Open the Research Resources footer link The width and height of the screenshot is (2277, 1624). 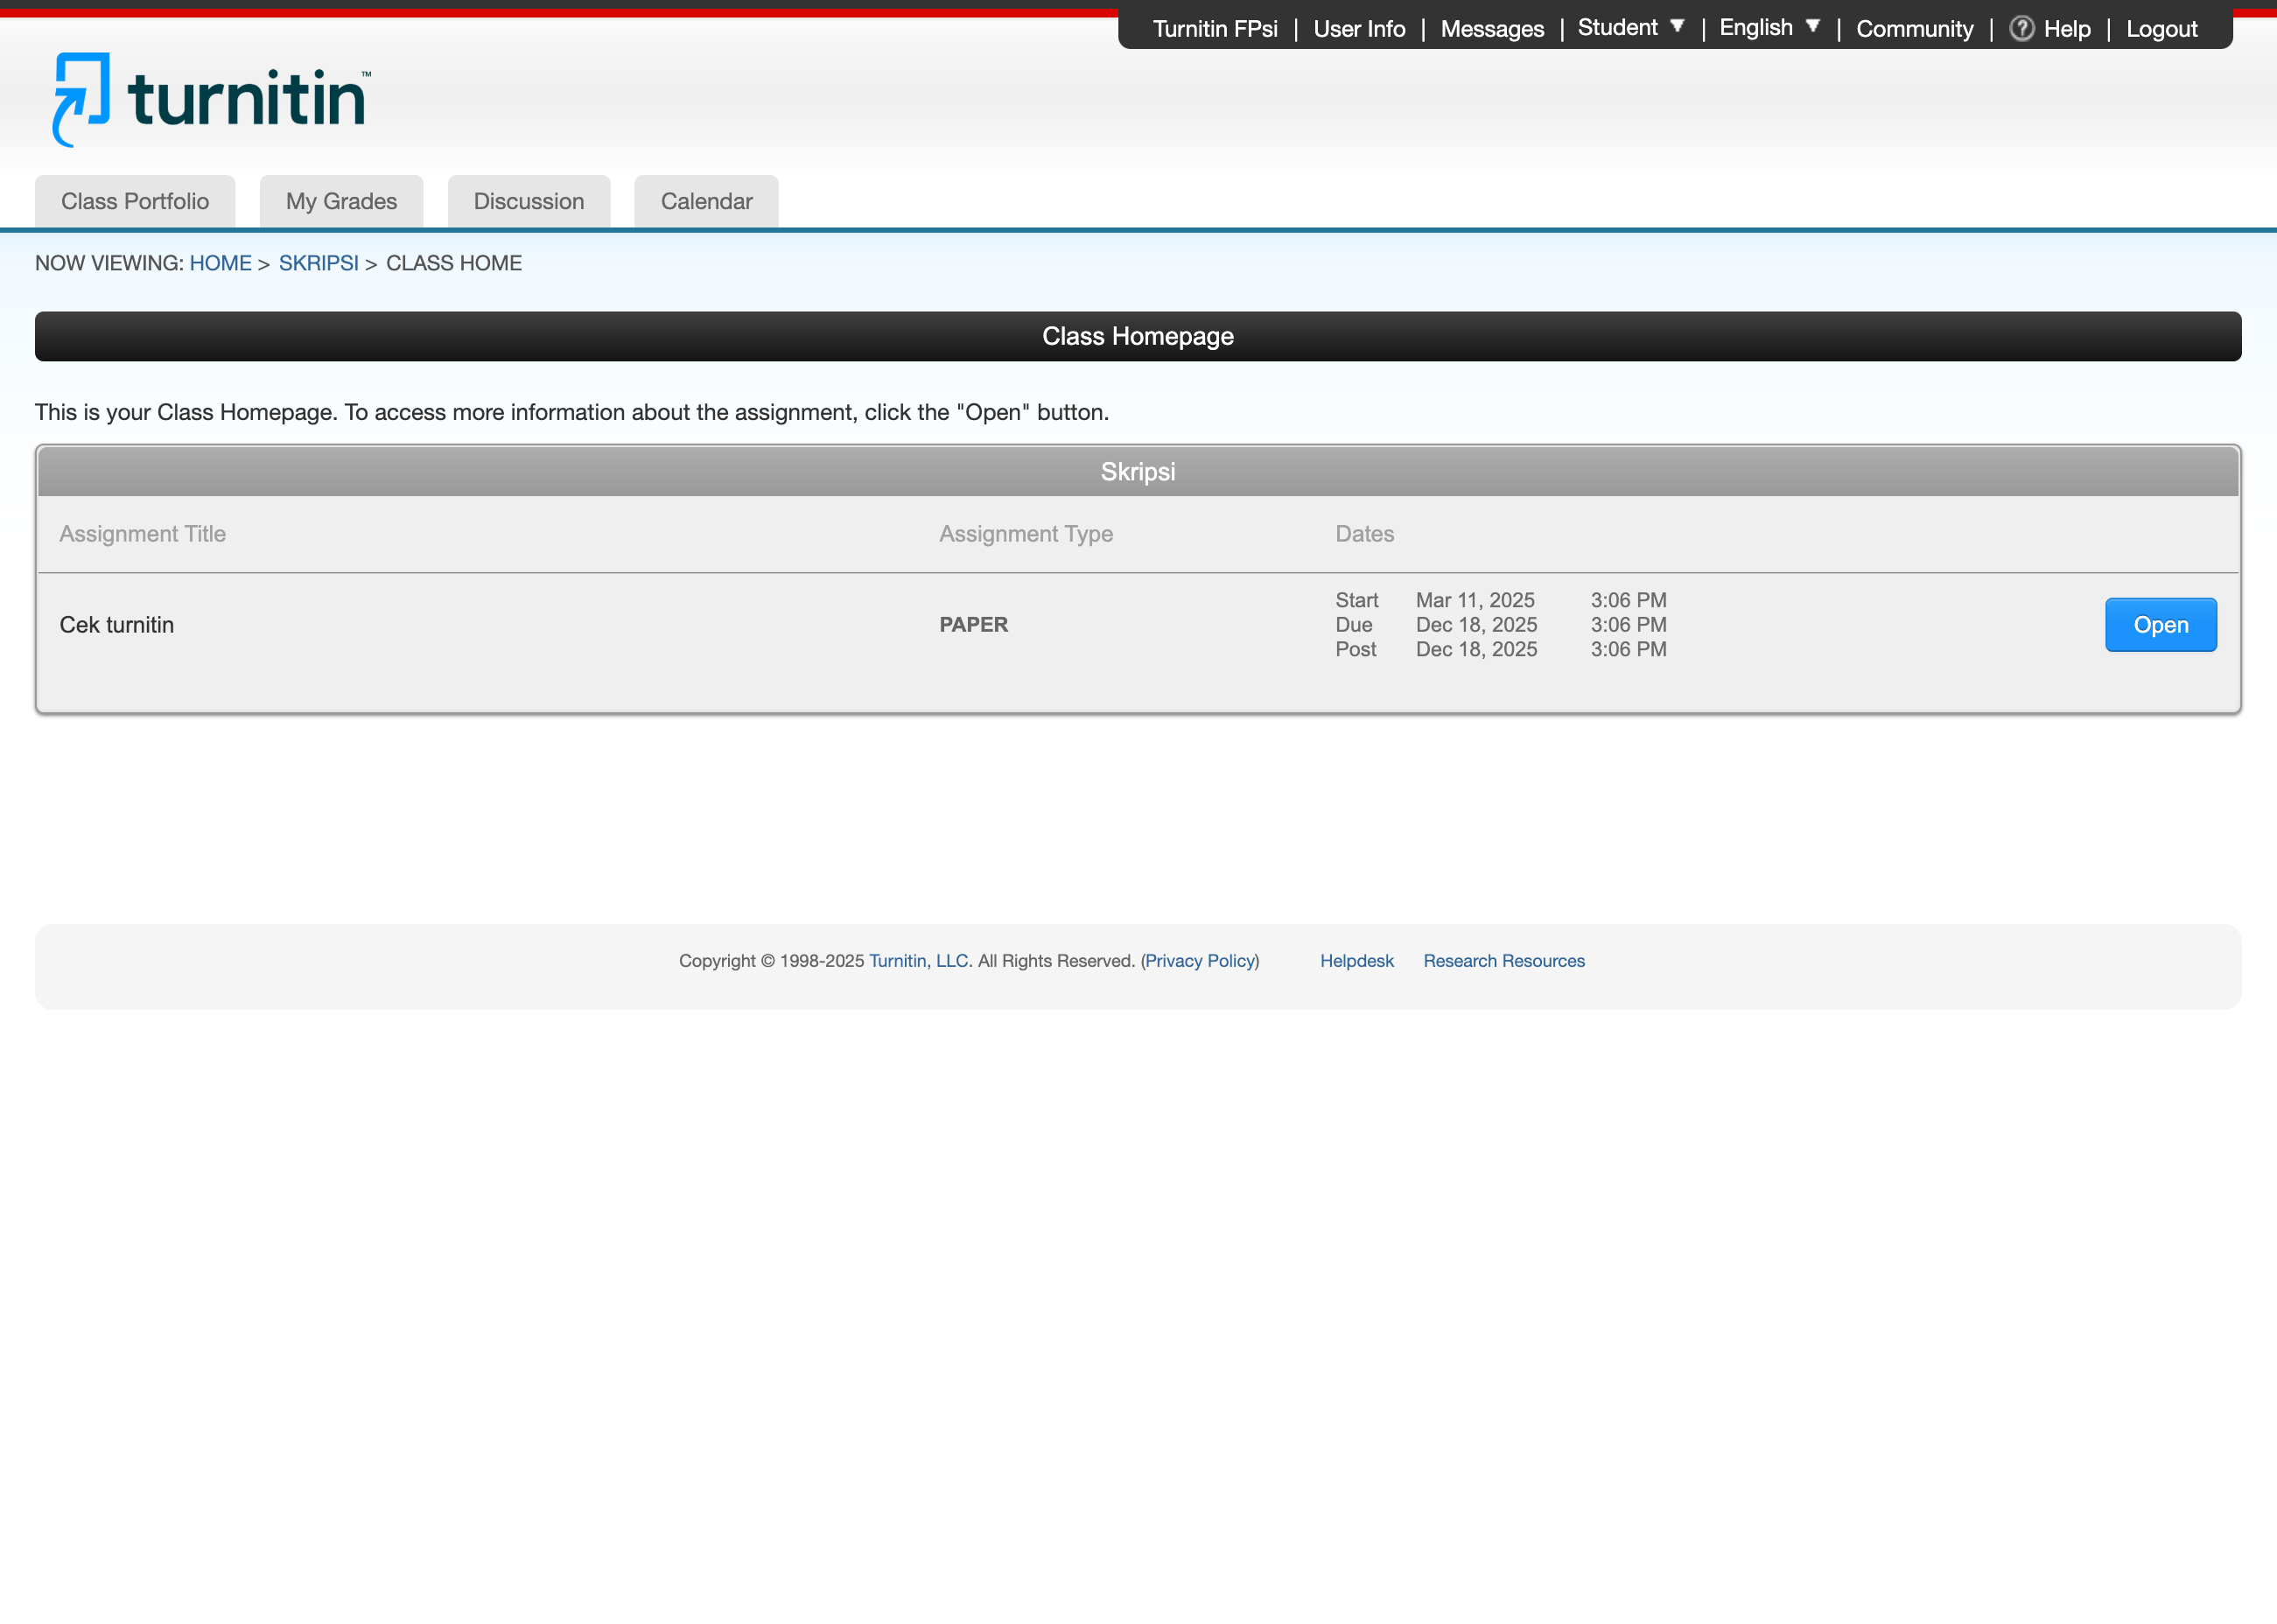pos(1503,961)
